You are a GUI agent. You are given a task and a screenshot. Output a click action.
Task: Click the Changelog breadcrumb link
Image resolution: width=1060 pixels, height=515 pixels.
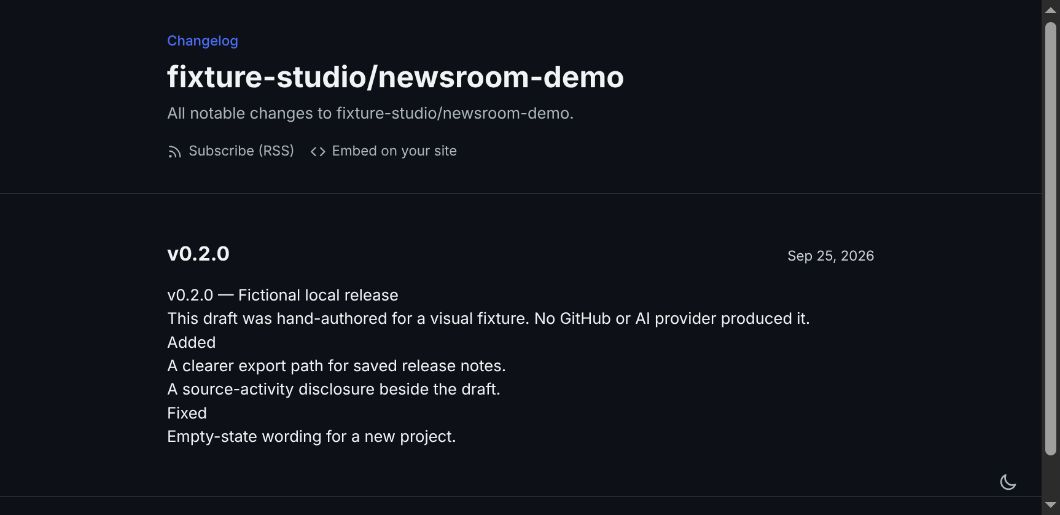[202, 41]
